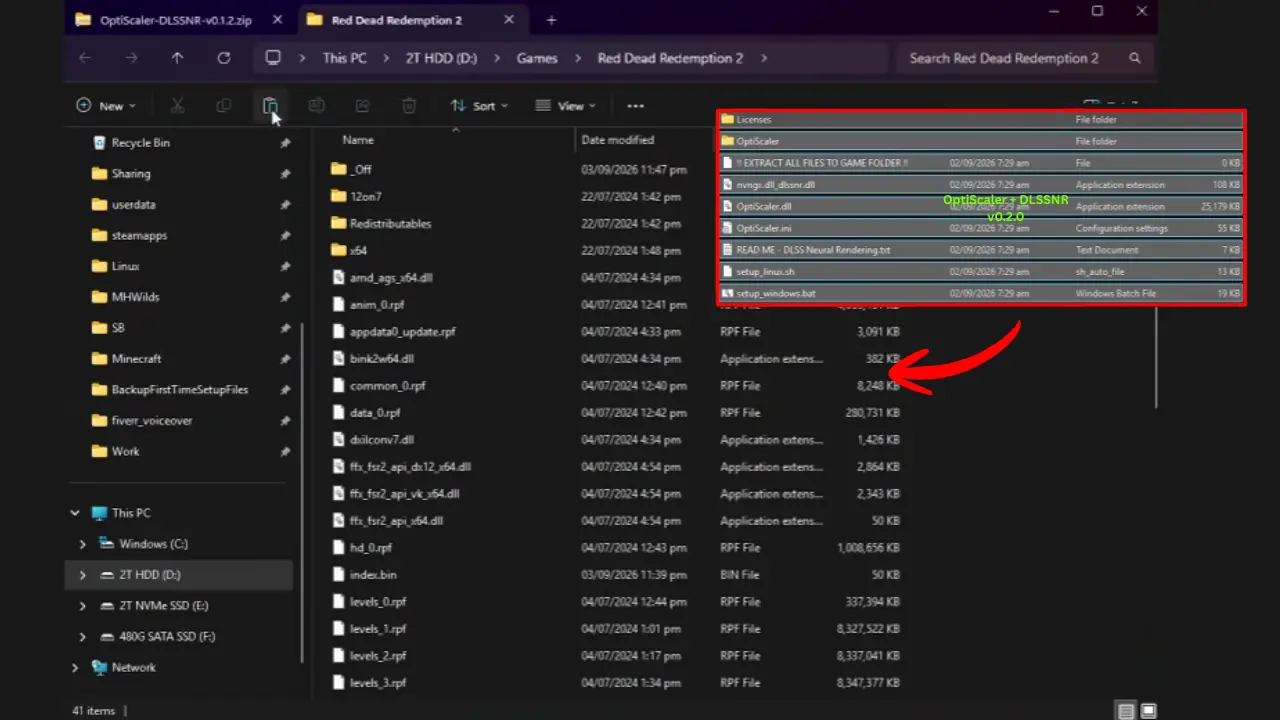Screen dimensions: 1280x720
Task: Open fiverr_voiceover in the sidebar
Action: tap(152, 421)
